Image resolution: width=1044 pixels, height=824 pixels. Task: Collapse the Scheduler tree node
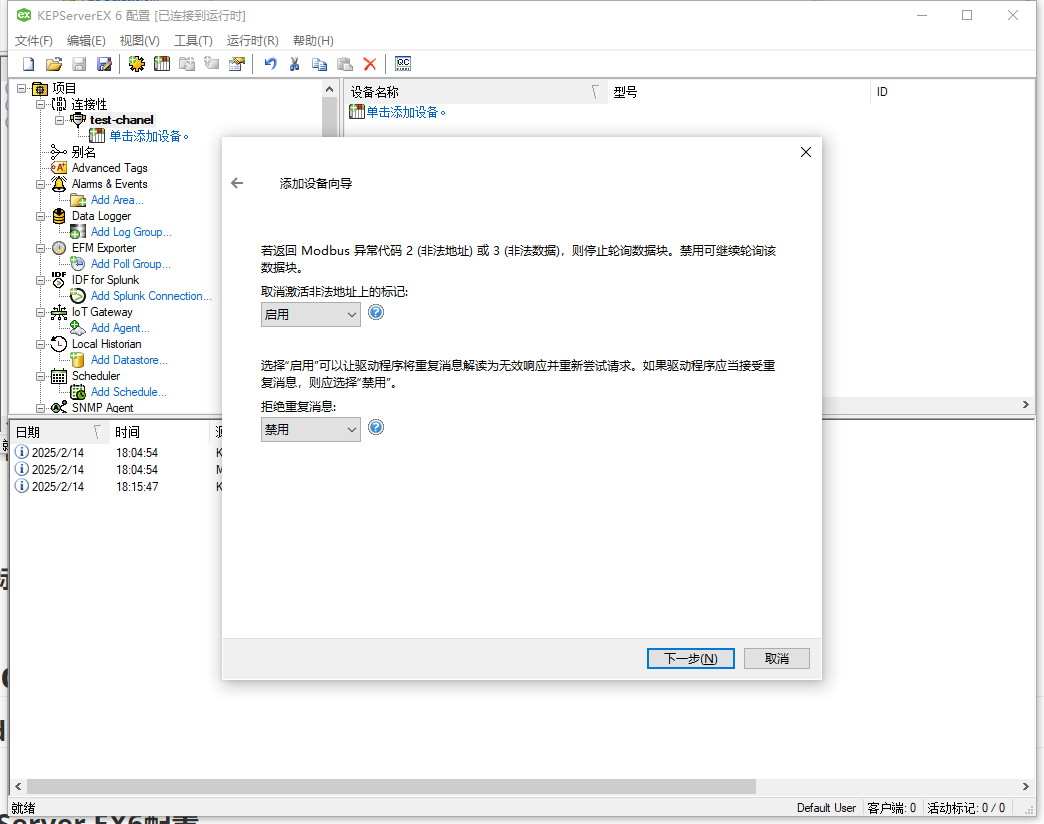[x=40, y=375]
